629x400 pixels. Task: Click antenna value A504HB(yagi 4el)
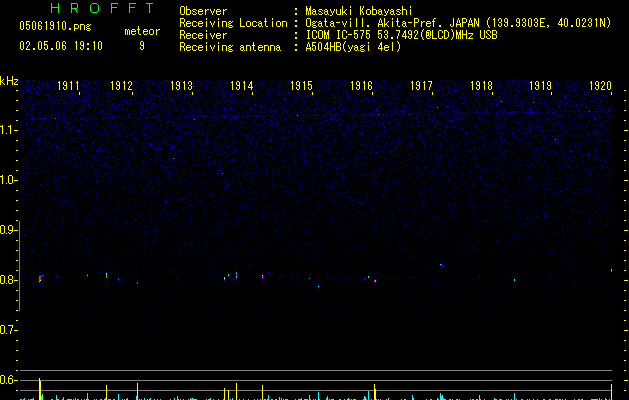point(353,47)
